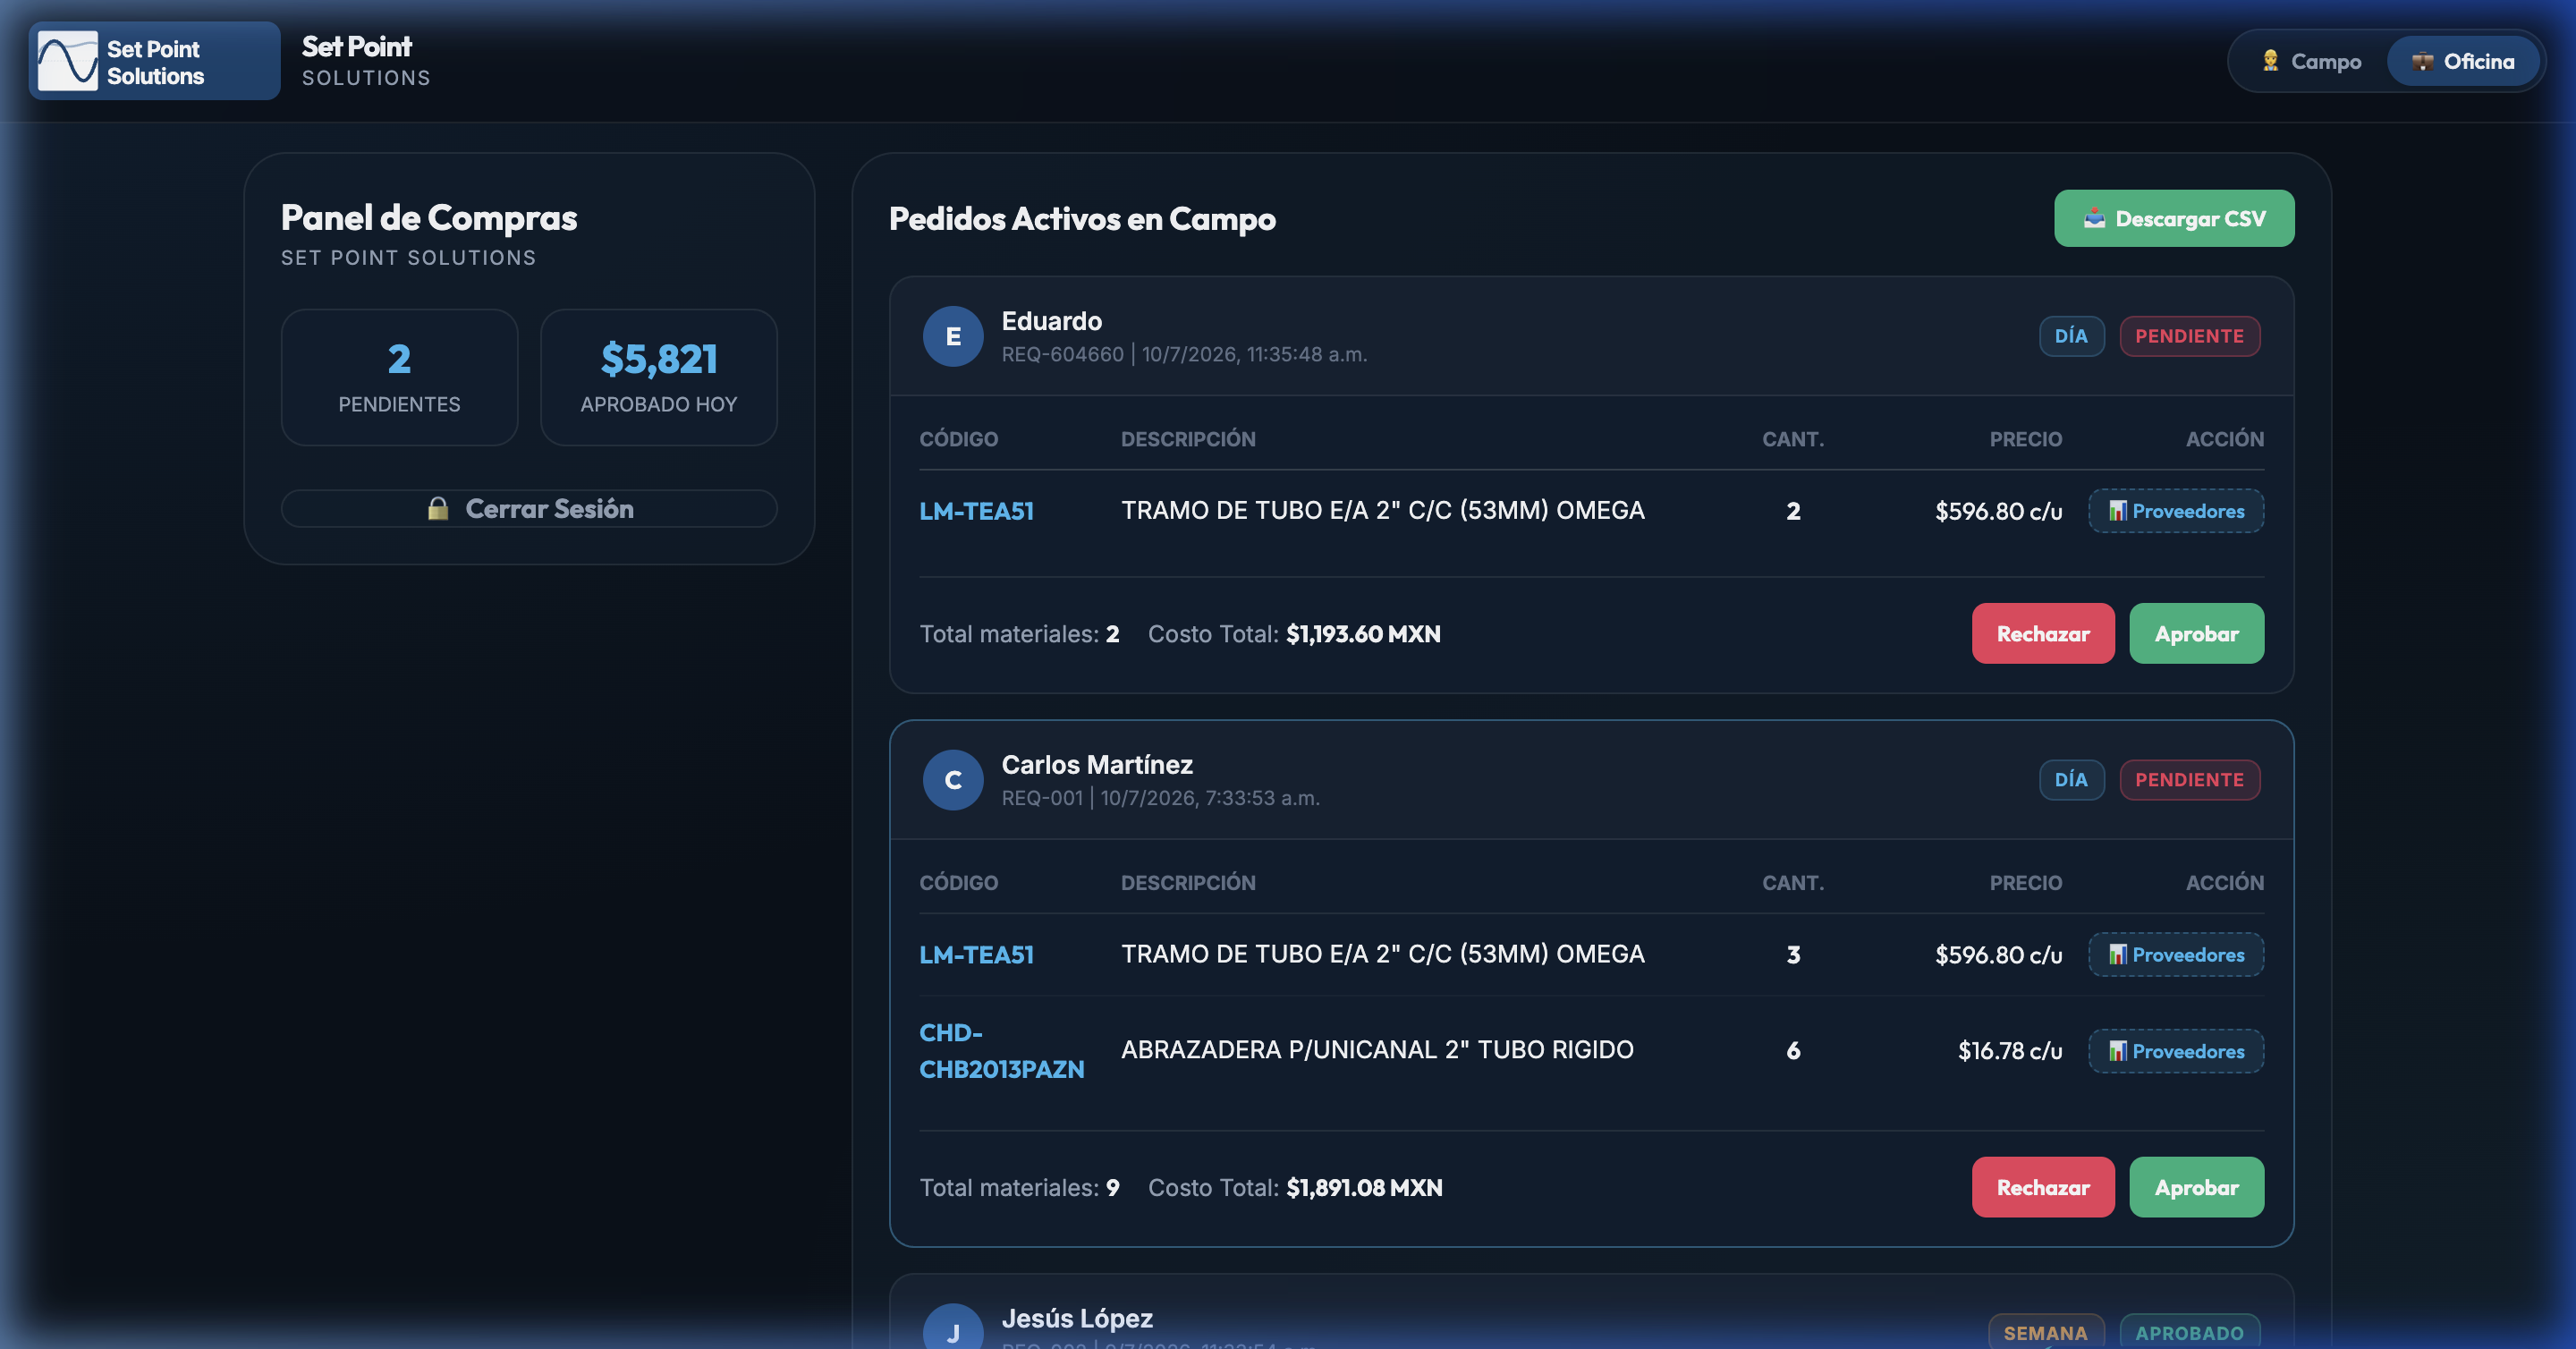Click Carlos Martínez's round C avatar

point(952,780)
